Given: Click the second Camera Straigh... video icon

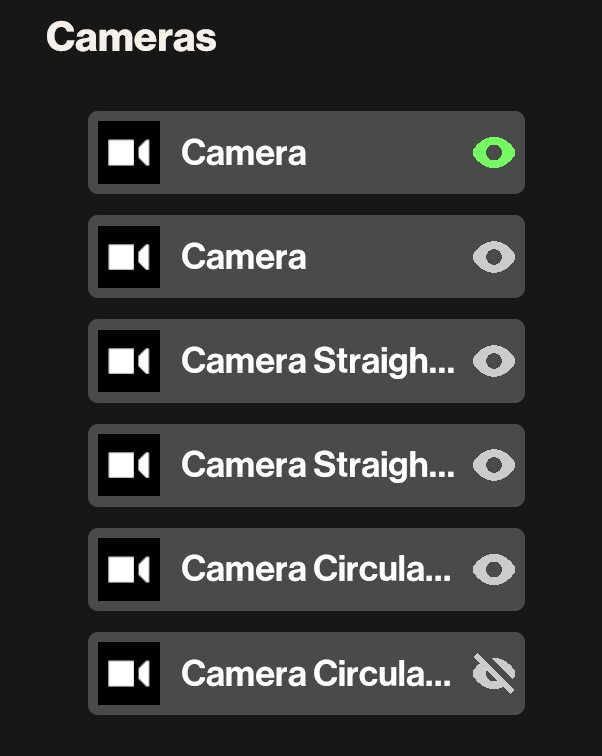Looking at the screenshot, I should (129, 465).
